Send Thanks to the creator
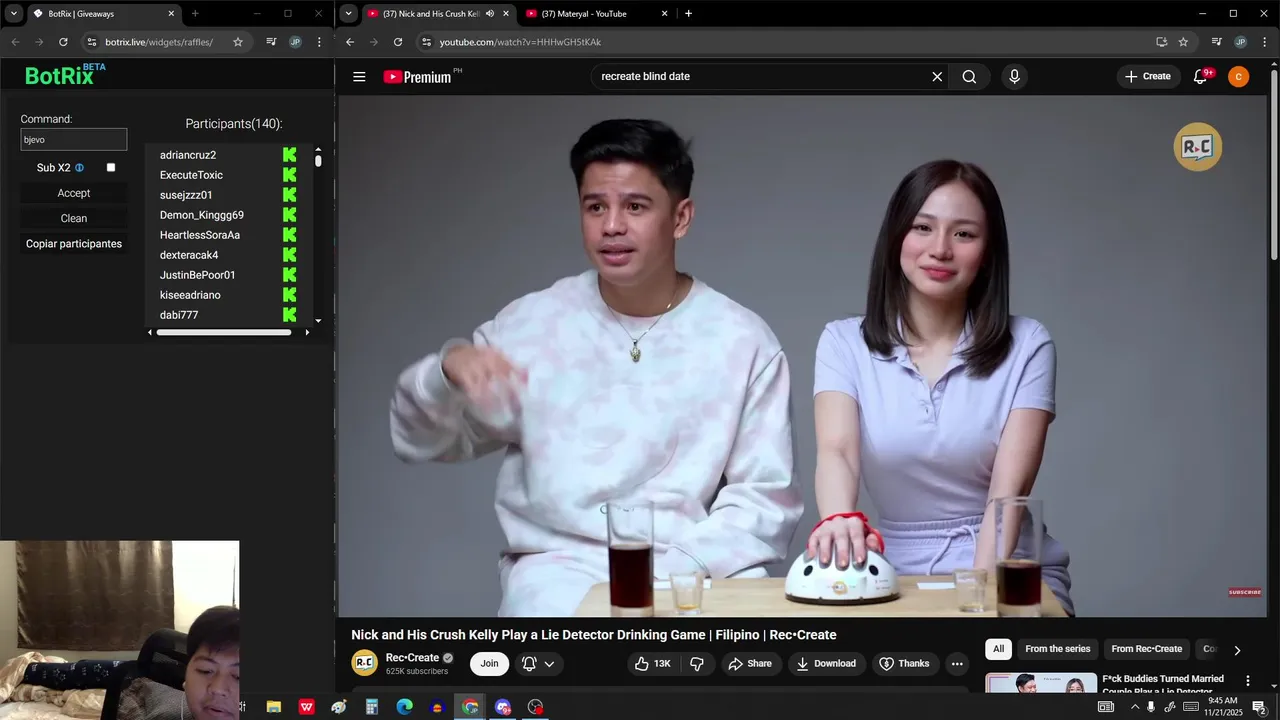Viewport: 1280px width, 720px height. pyautogui.click(x=904, y=663)
